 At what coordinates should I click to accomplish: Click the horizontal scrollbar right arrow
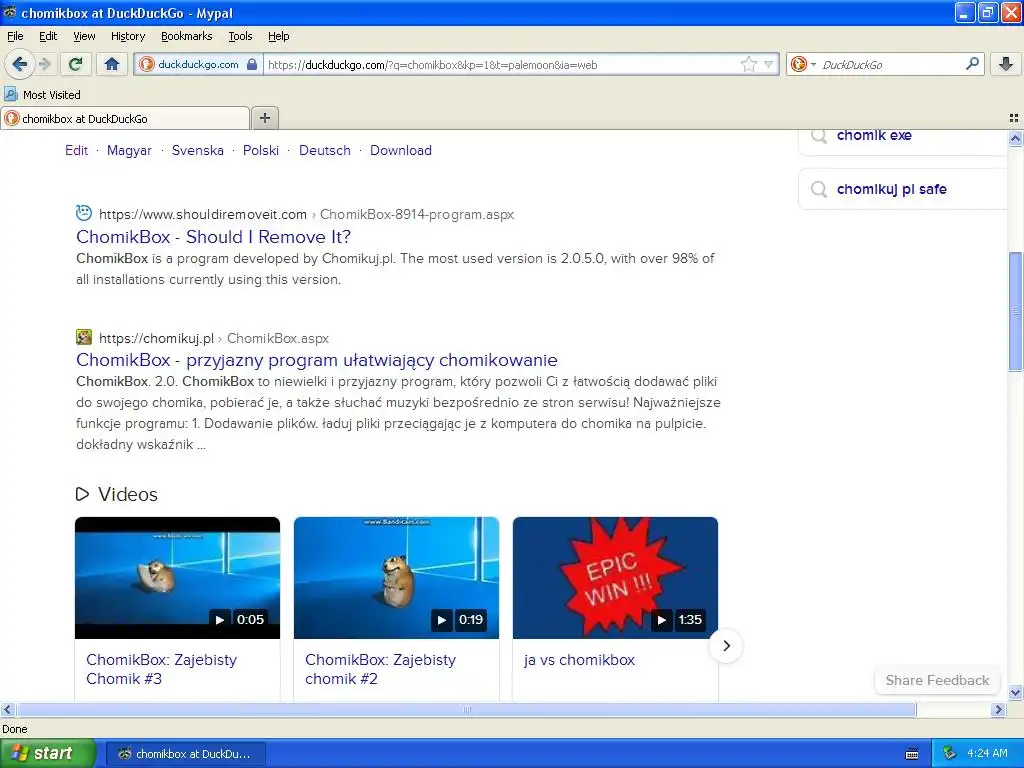click(998, 710)
